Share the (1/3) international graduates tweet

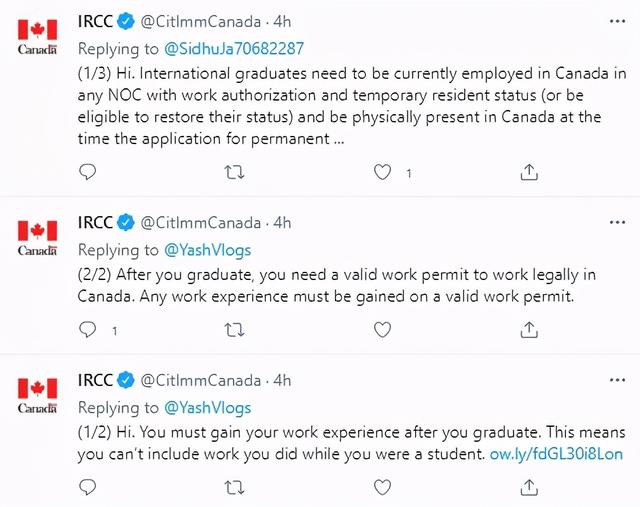(529, 172)
